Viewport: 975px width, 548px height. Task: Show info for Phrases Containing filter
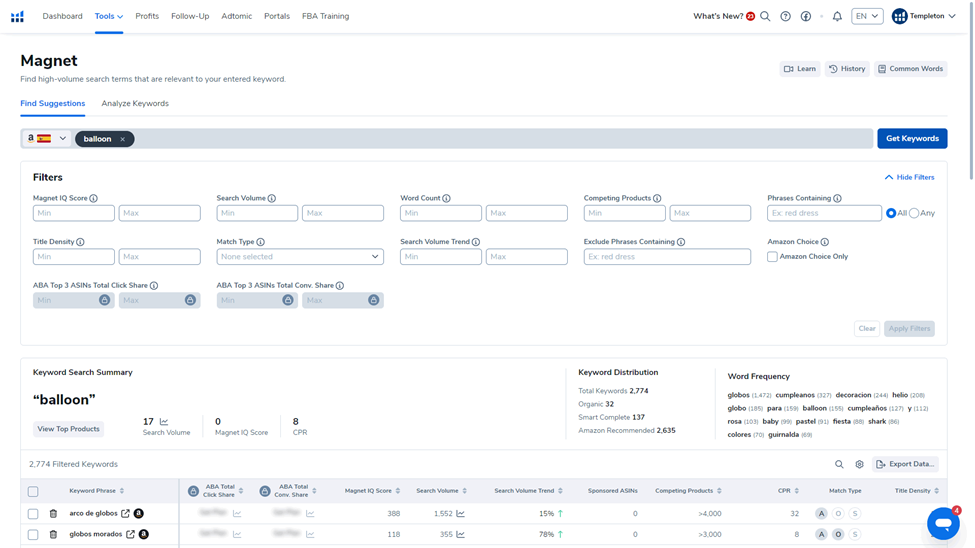(838, 198)
